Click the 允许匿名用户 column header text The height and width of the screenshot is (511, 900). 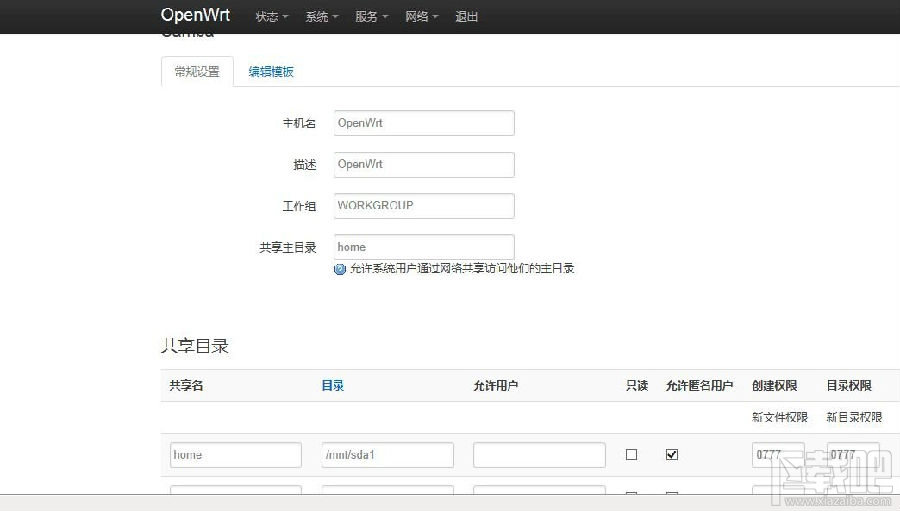click(699, 386)
